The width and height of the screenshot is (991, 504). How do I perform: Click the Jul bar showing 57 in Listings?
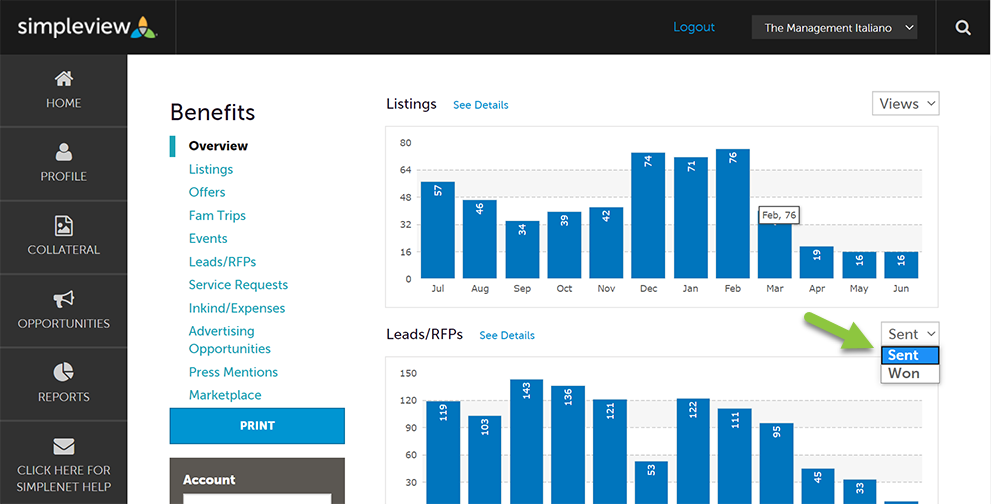438,230
